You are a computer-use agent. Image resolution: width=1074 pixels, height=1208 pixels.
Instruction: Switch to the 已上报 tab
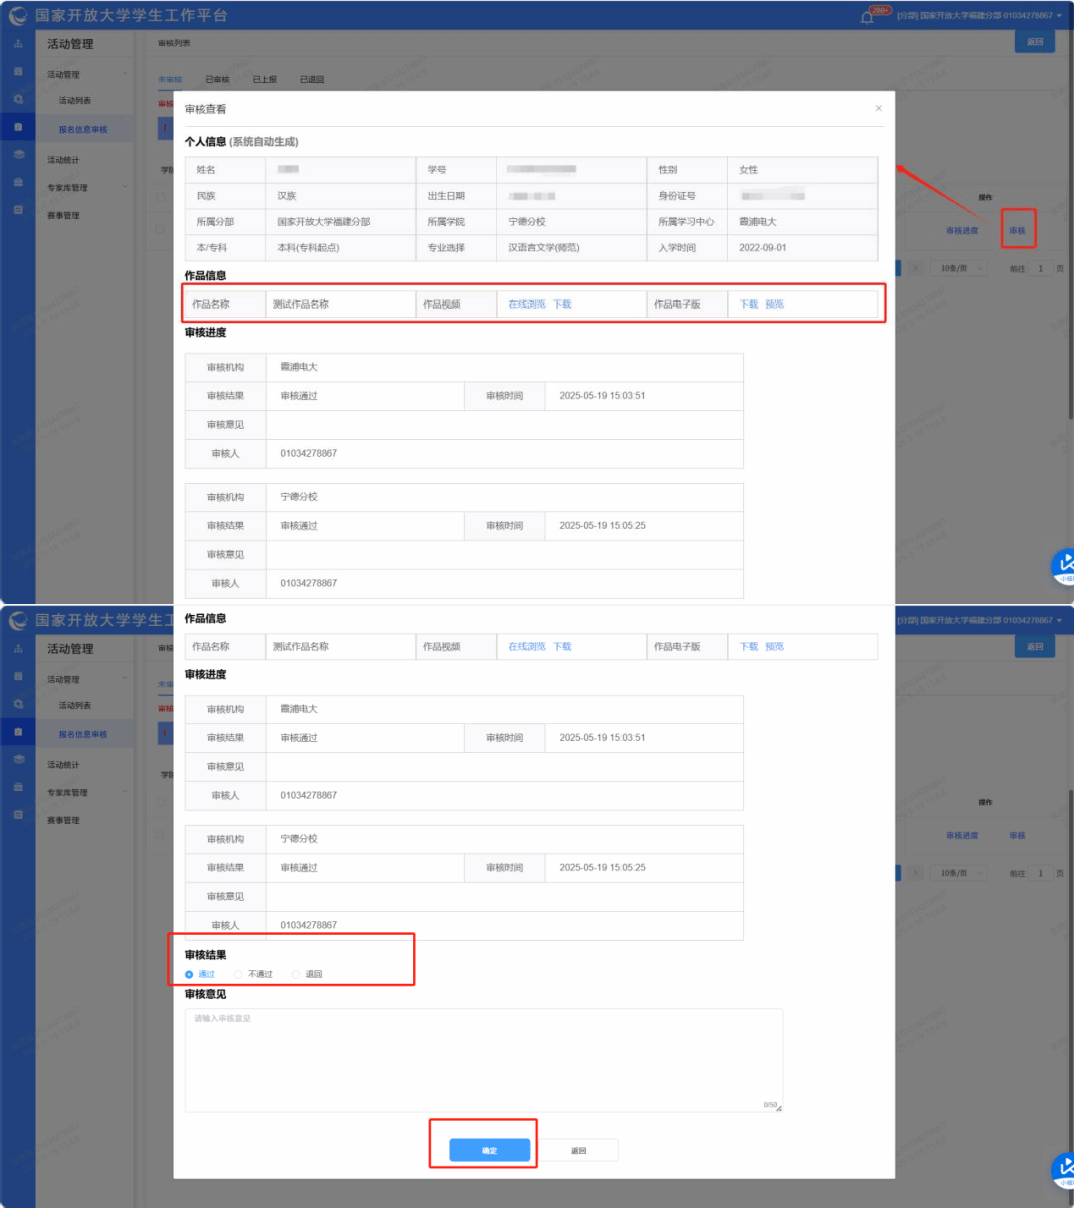[x=264, y=79]
